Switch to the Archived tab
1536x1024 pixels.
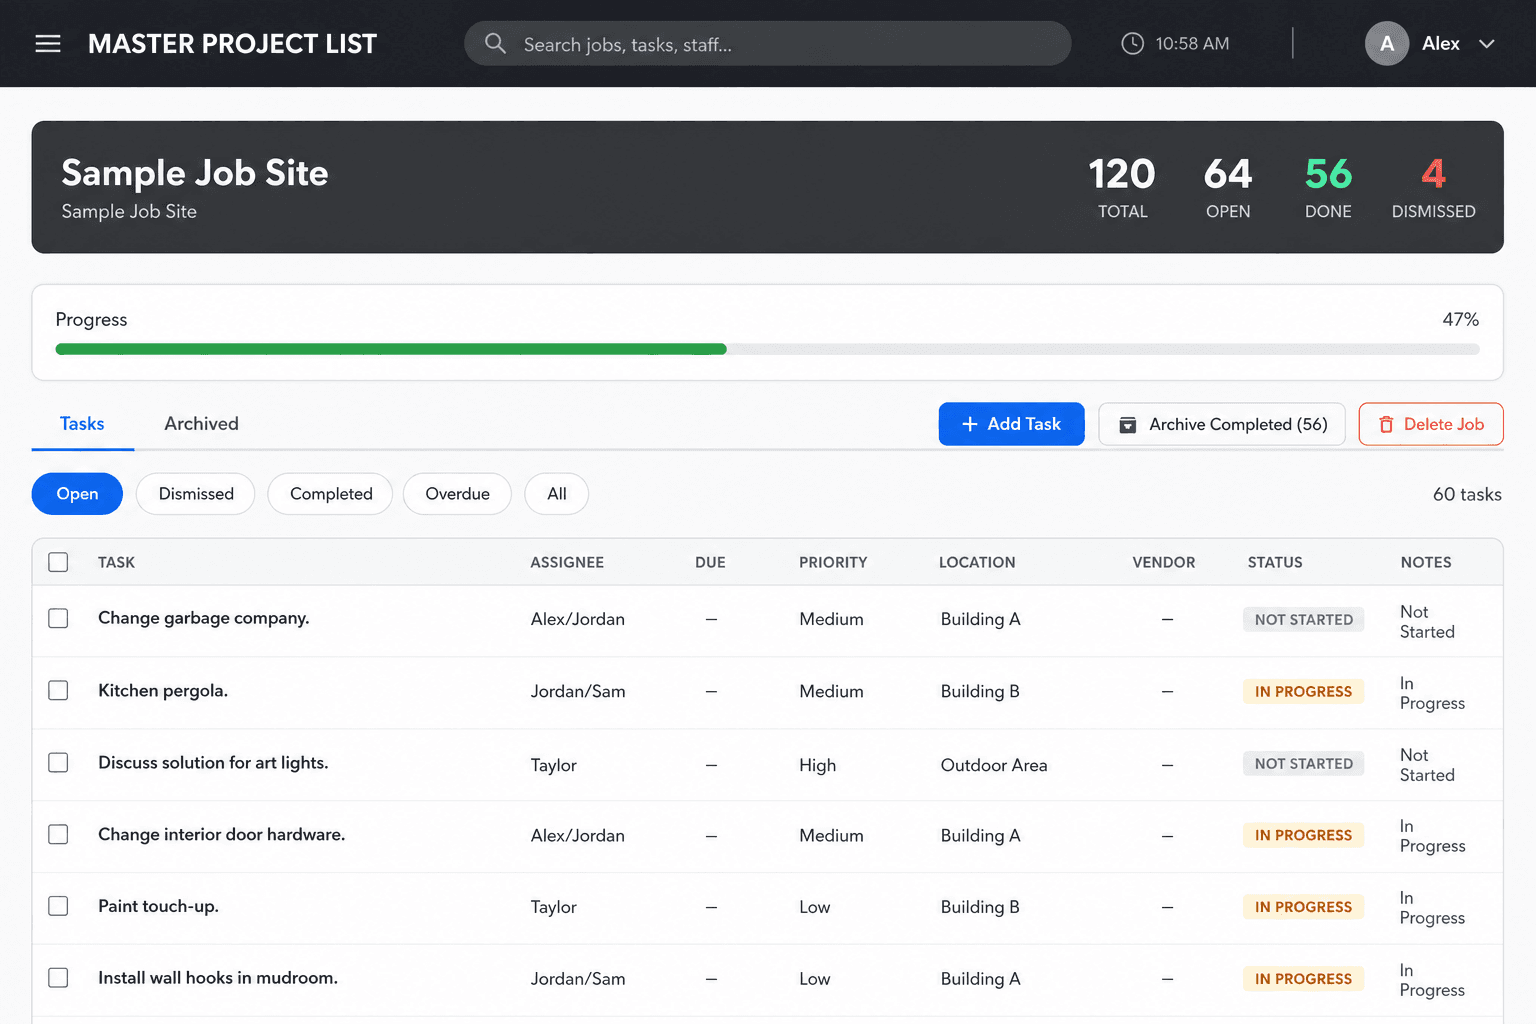[x=201, y=424]
